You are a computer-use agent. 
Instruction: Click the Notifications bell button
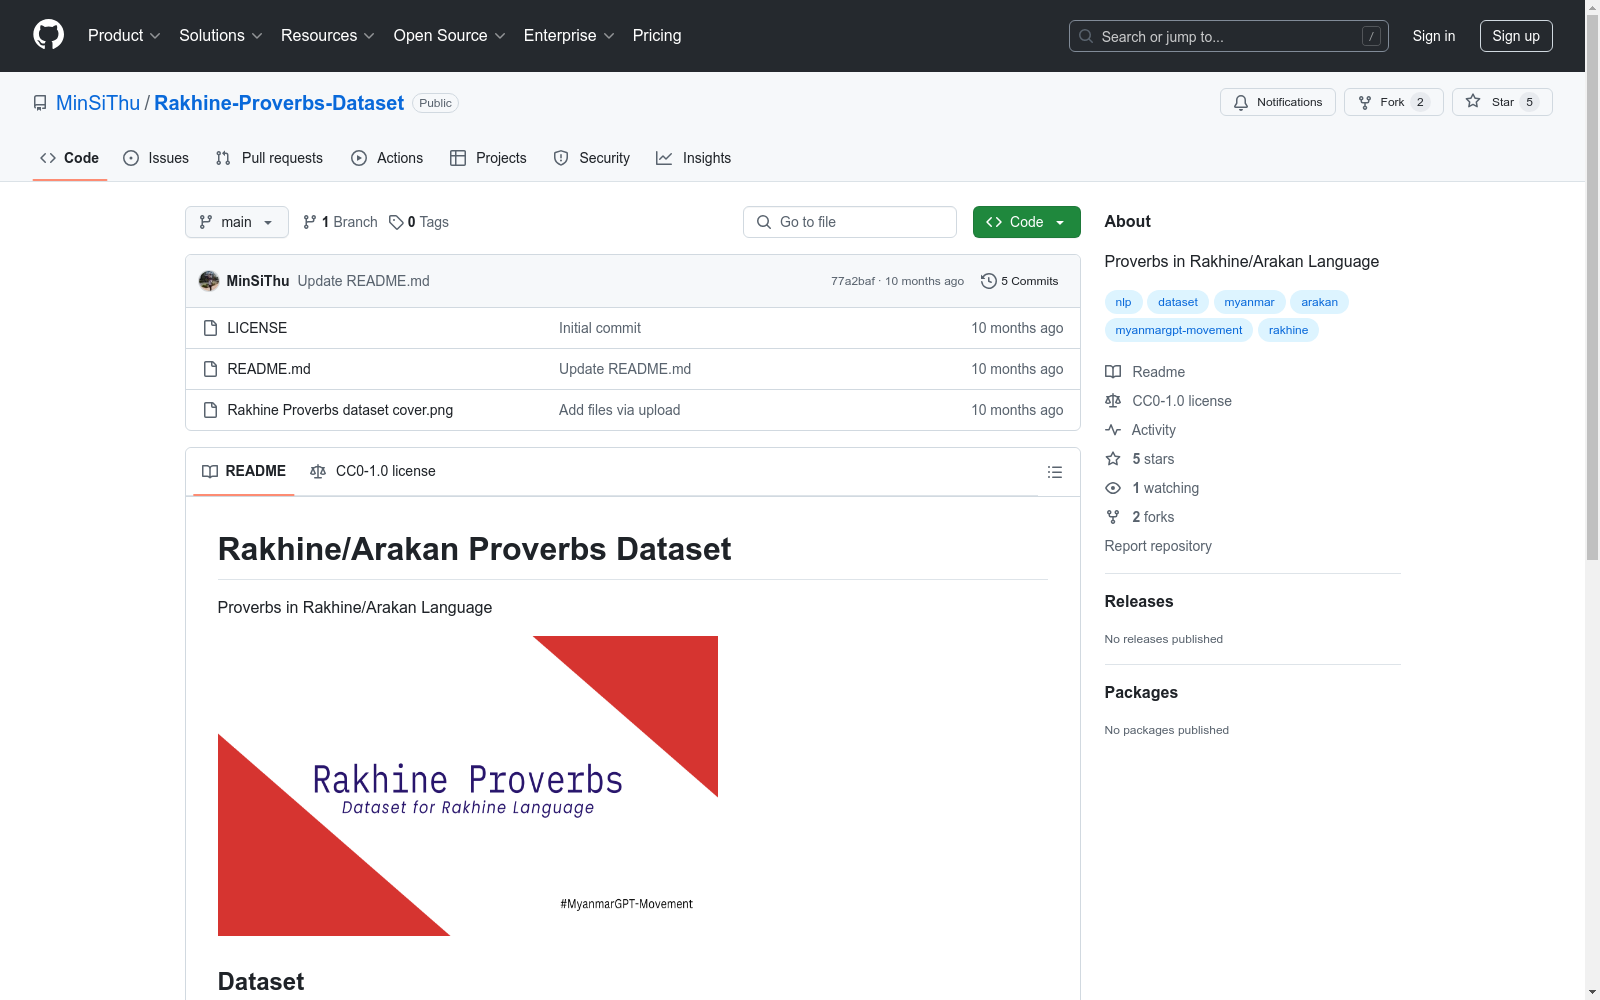pos(1277,102)
